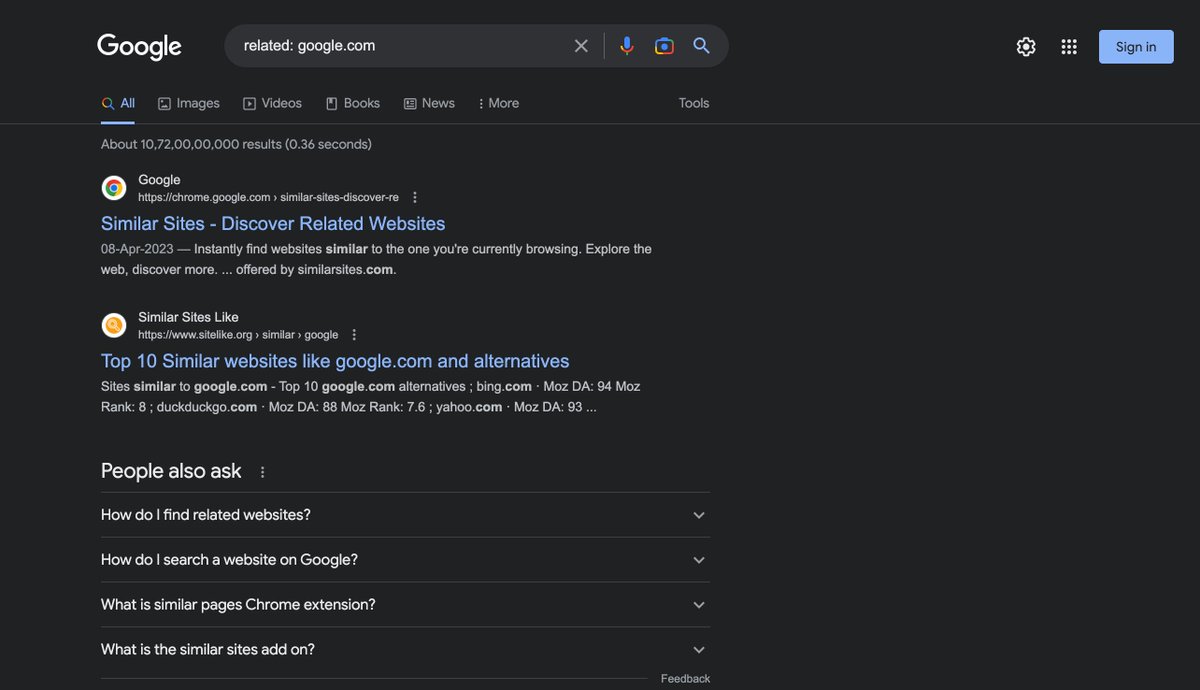Submit search with the magnifying glass icon
The image size is (1200, 690).
click(702, 46)
